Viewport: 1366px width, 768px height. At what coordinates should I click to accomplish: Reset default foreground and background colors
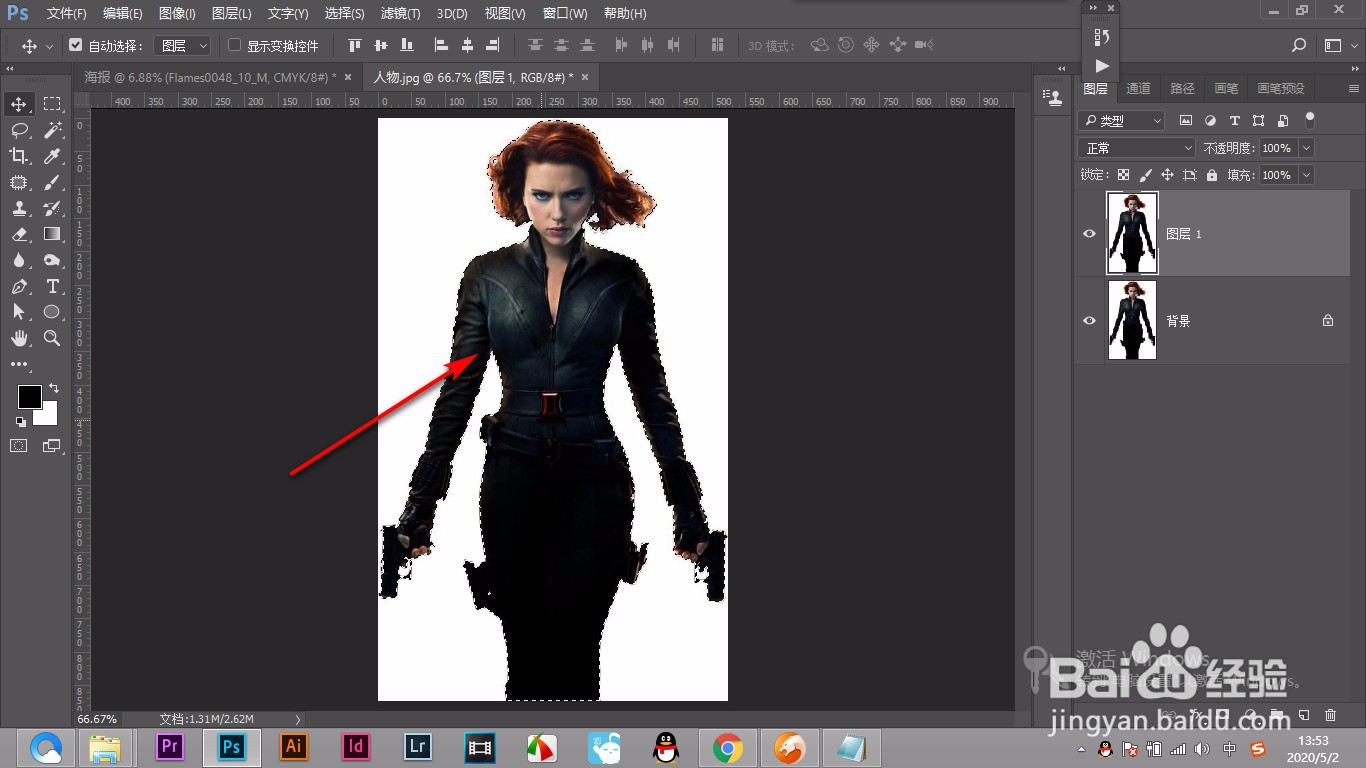21,422
